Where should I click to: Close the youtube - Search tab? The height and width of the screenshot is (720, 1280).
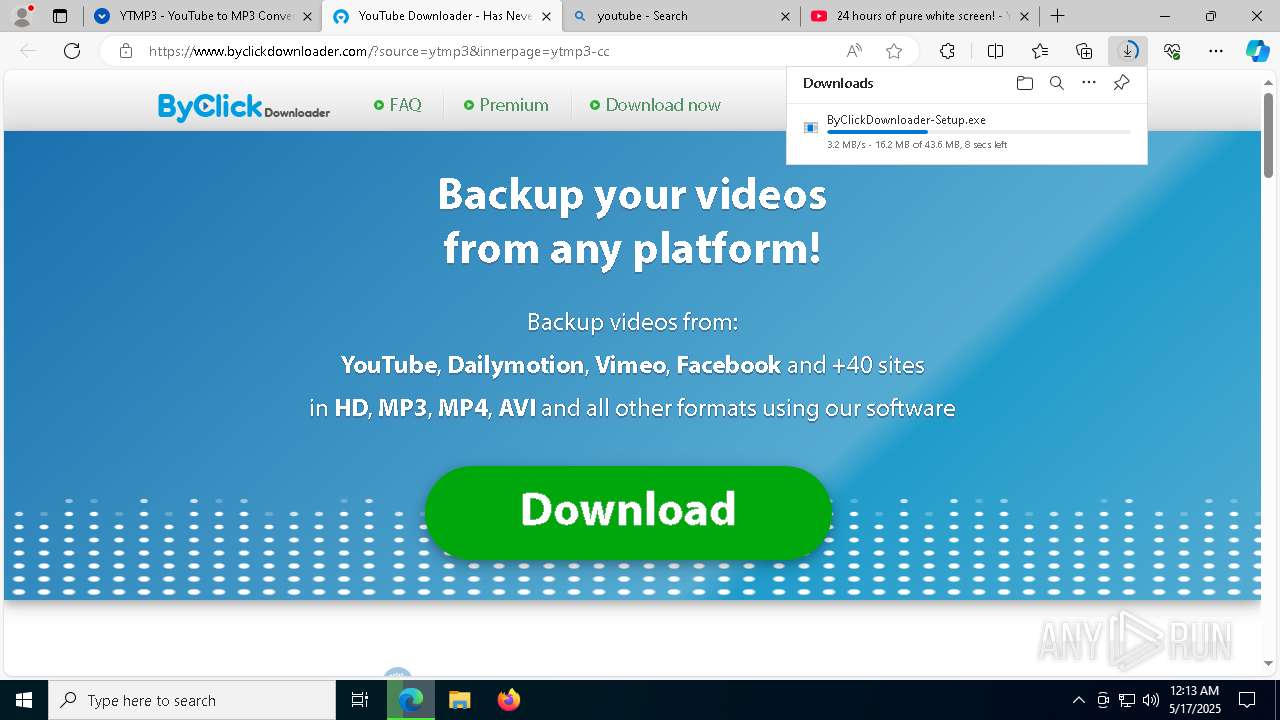pyautogui.click(x=785, y=16)
